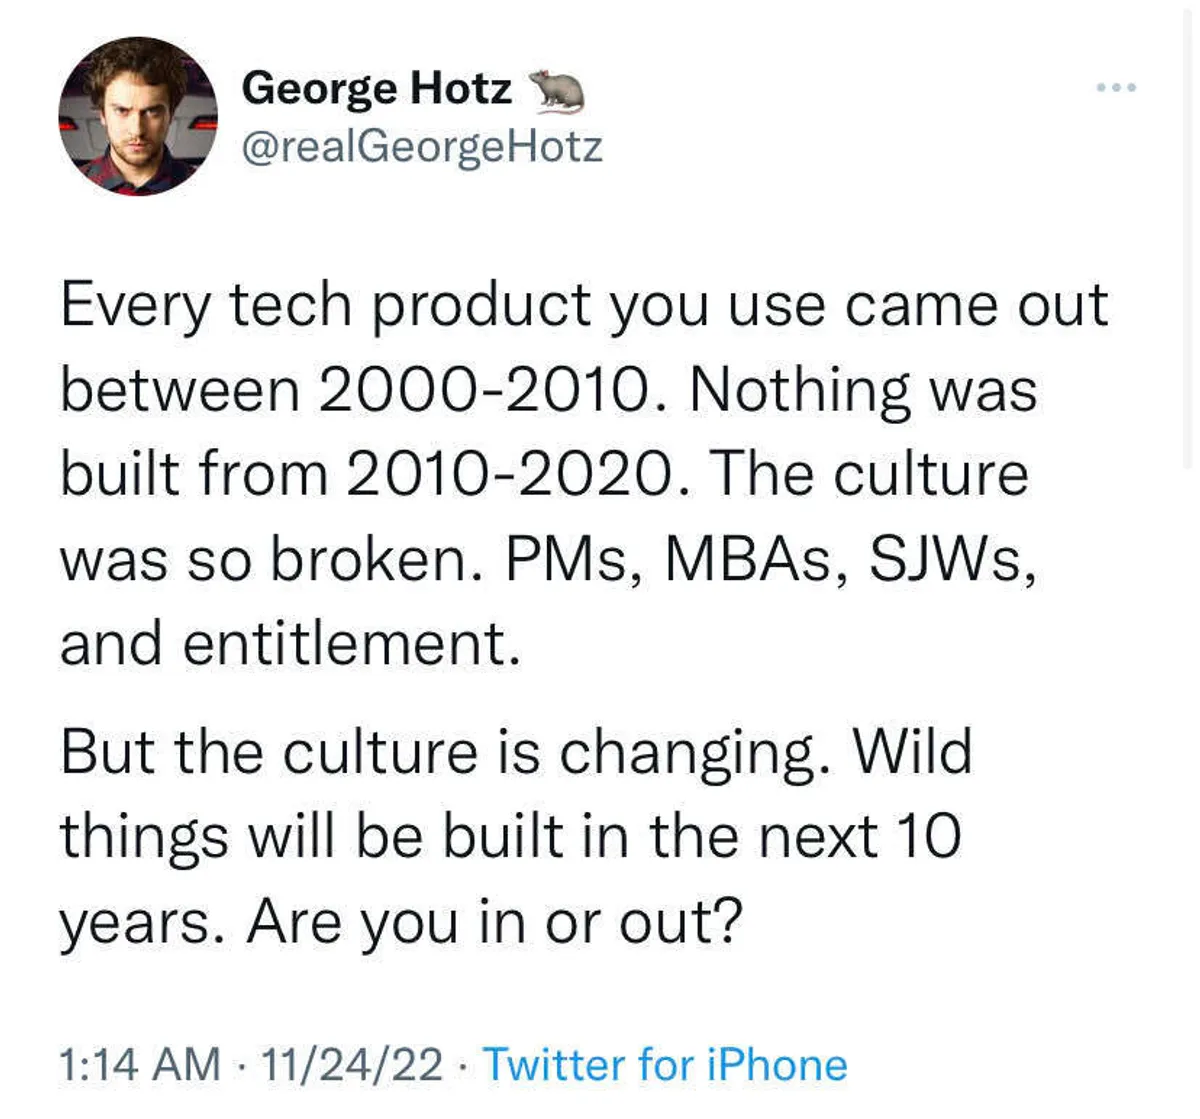Screen dimensions: 1200x1119
Task: Open the three-dot more options menu
Action: (1115, 88)
